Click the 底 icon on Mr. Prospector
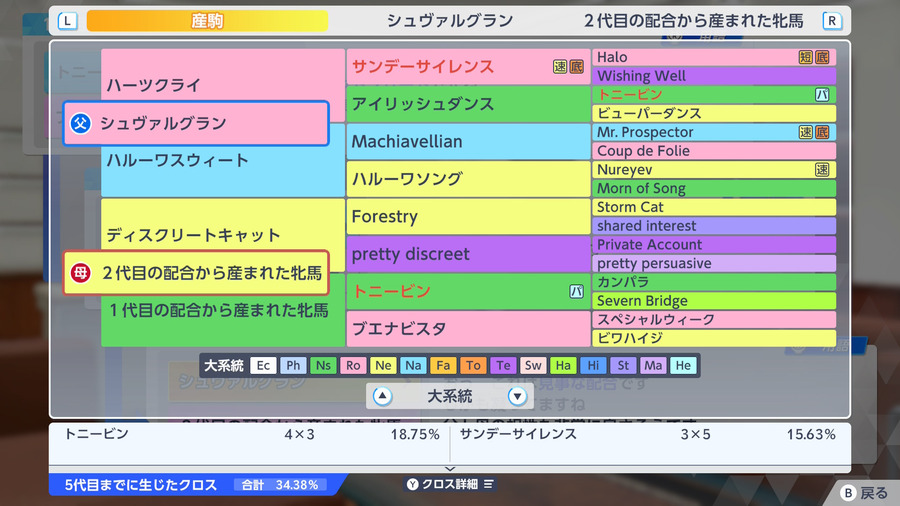Screen dimensions: 900x506 click(x=822, y=132)
